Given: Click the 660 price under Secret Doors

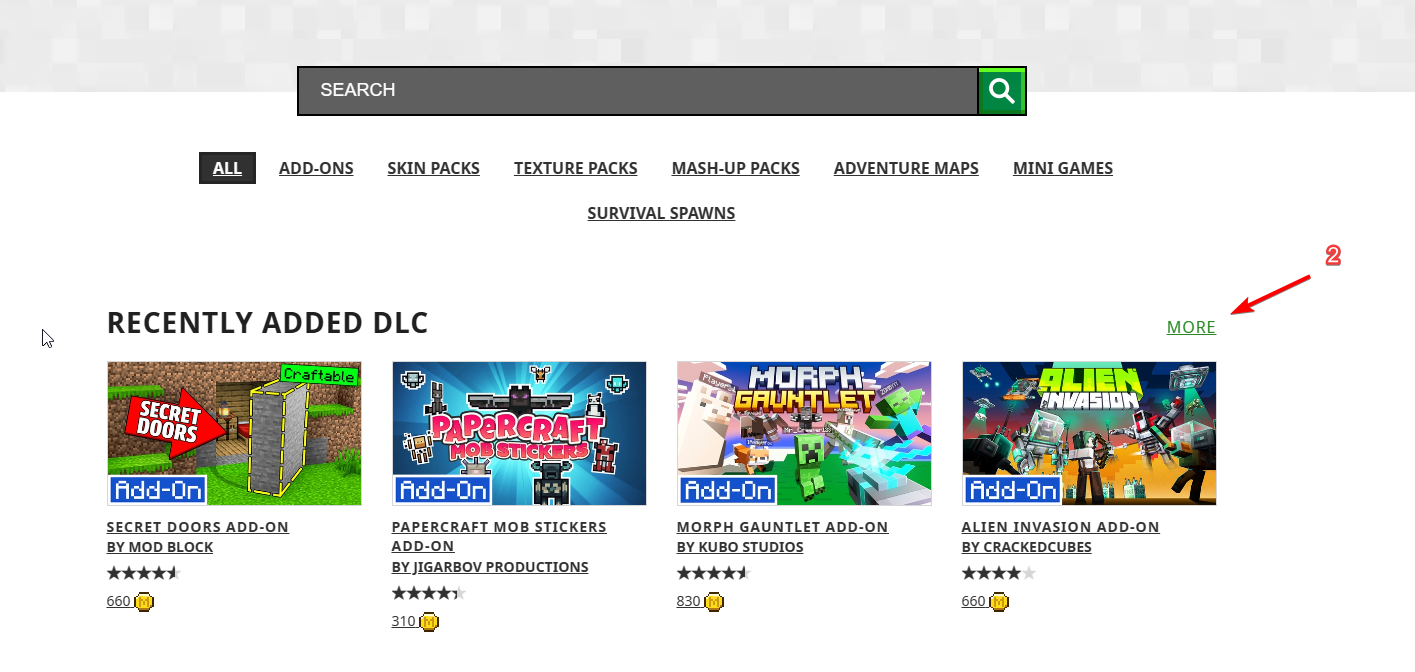Looking at the screenshot, I should pos(119,601).
